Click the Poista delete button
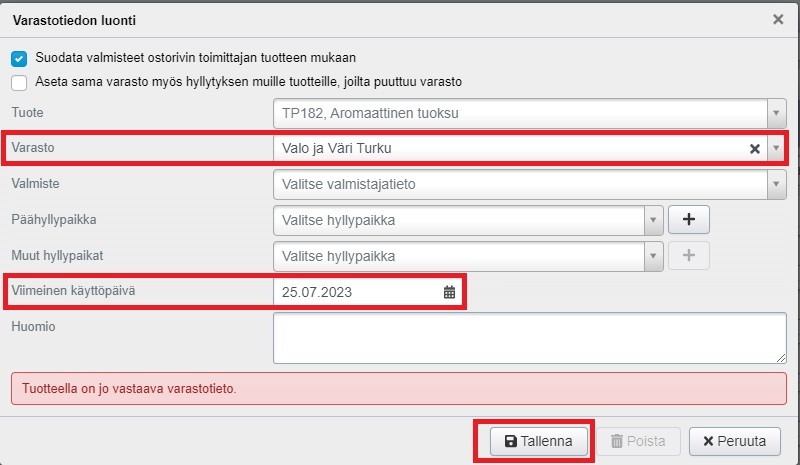Image resolution: width=800 pixels, height=465 pixels. 638,441
